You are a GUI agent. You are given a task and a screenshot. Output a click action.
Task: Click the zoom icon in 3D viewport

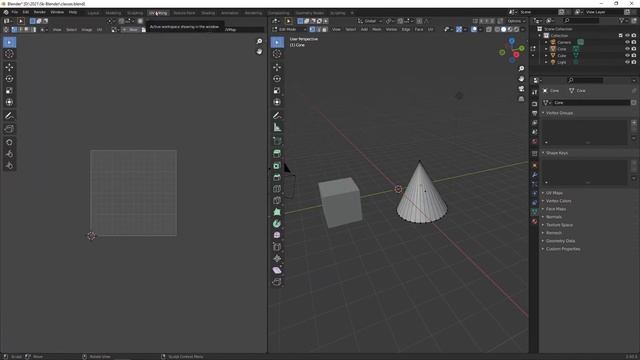coord(521,69)
